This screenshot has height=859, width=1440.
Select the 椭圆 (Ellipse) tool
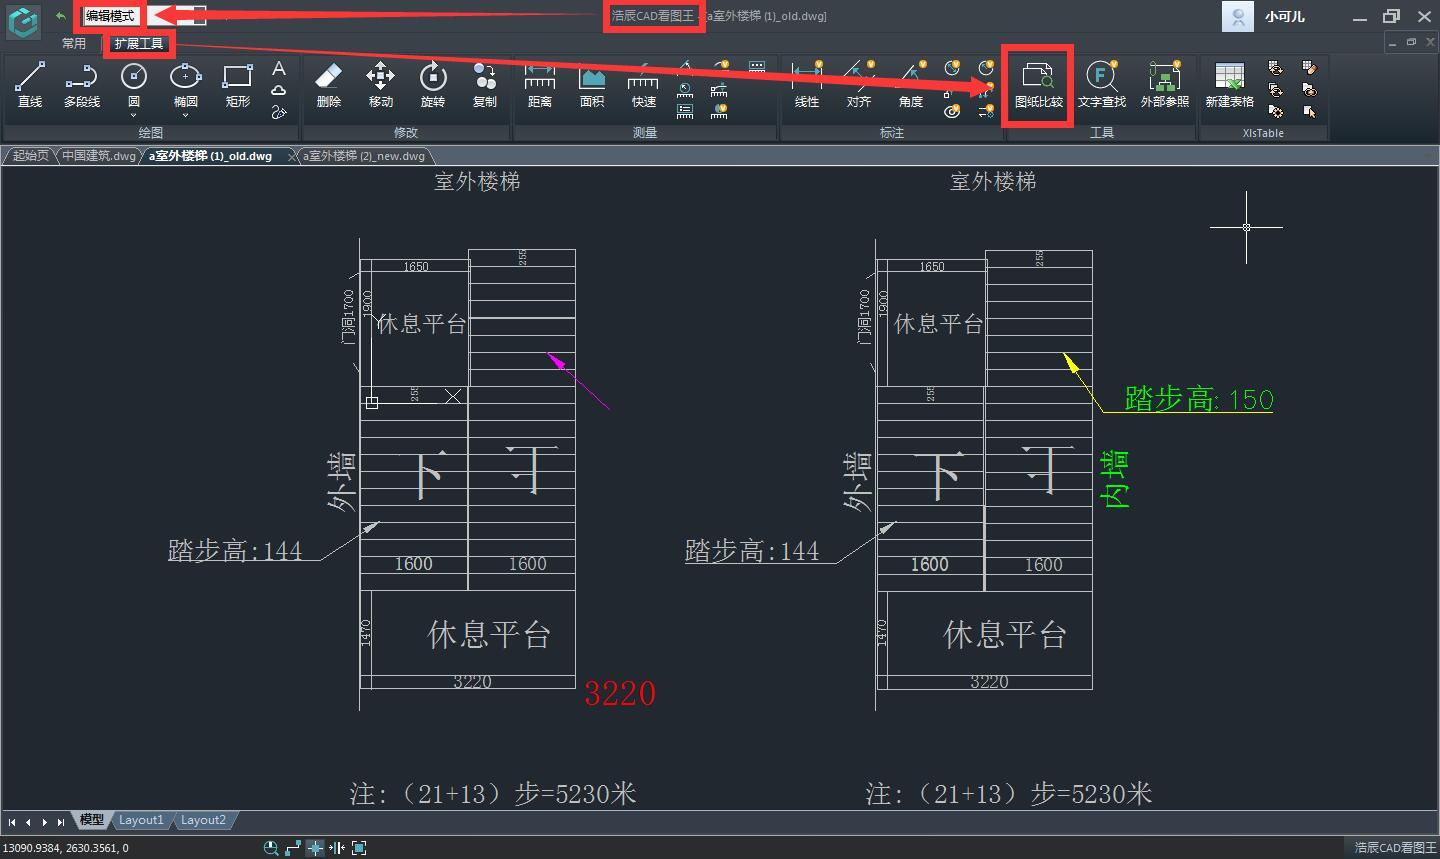(186, 84)
